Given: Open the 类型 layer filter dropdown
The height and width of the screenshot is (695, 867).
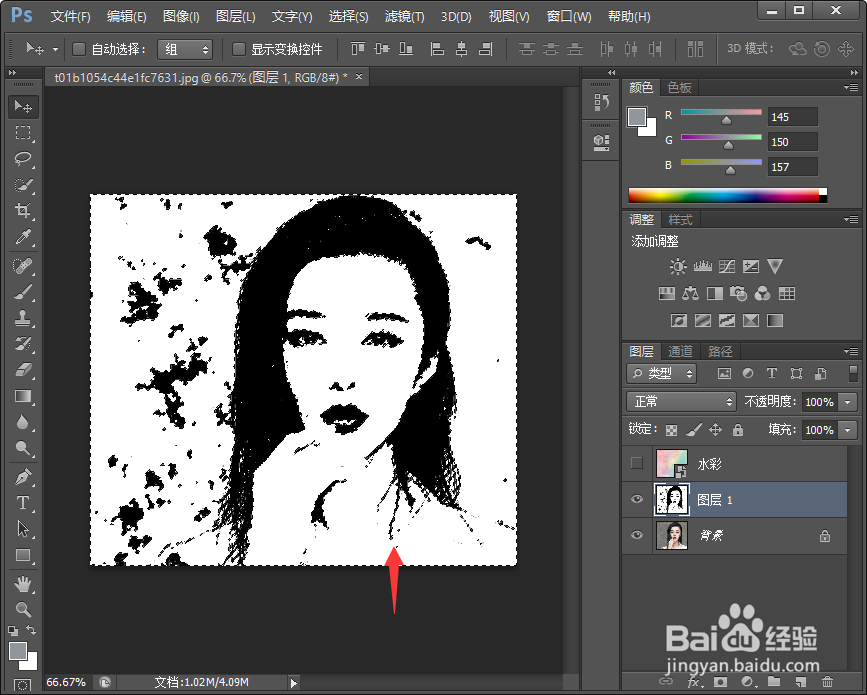Looking at the screenshot, I should [x=662, y=374].
